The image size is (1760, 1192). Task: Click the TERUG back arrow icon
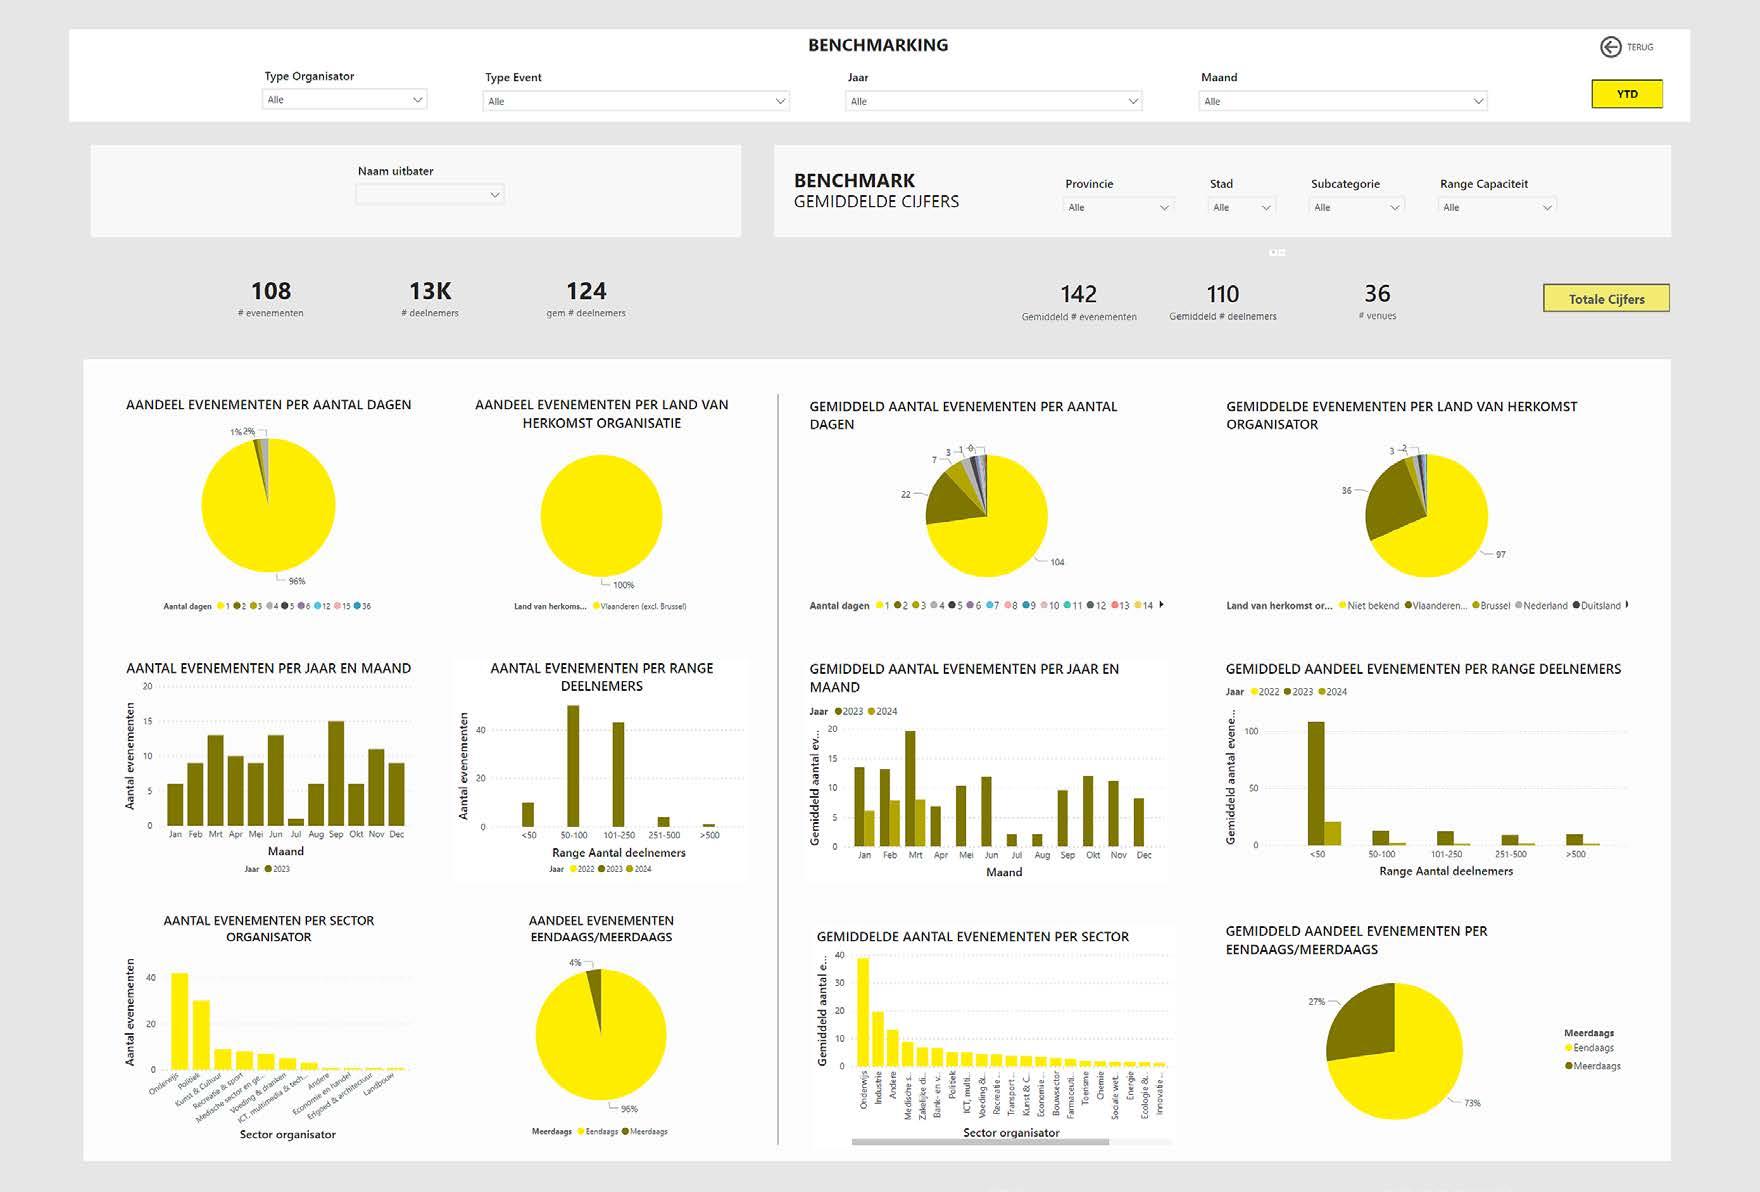(x=1610, y=47)
